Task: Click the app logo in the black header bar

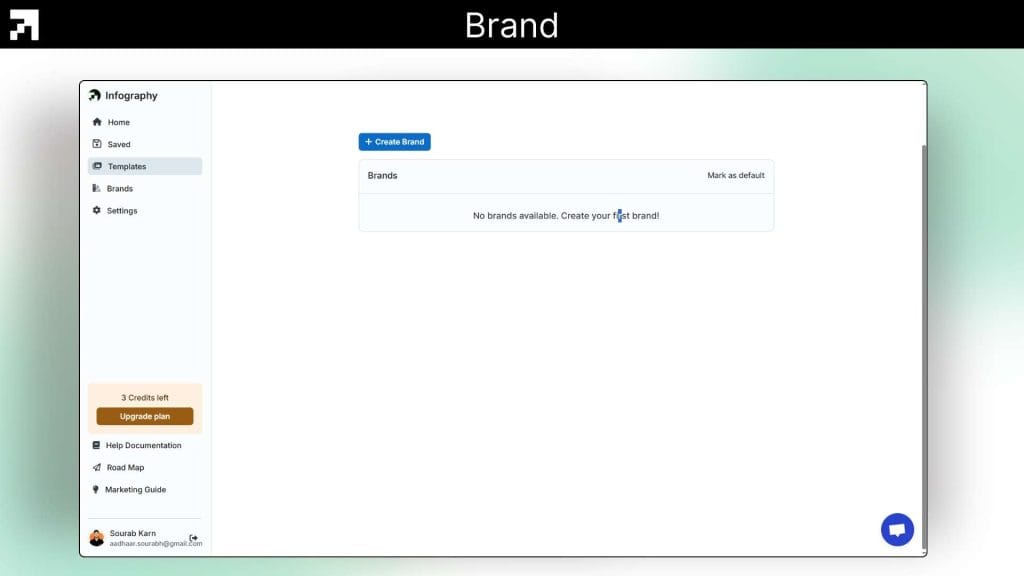Action: (22, 23)
